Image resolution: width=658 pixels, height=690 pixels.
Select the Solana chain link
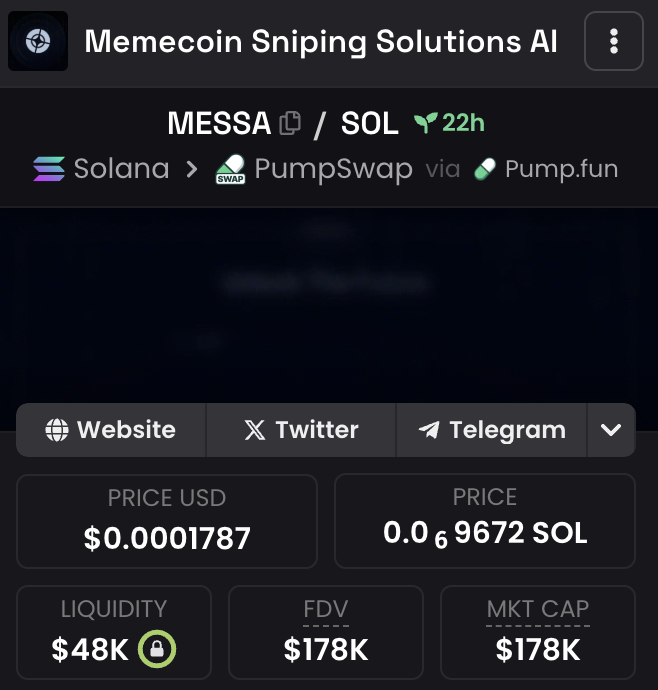click(x=102, y=169)
